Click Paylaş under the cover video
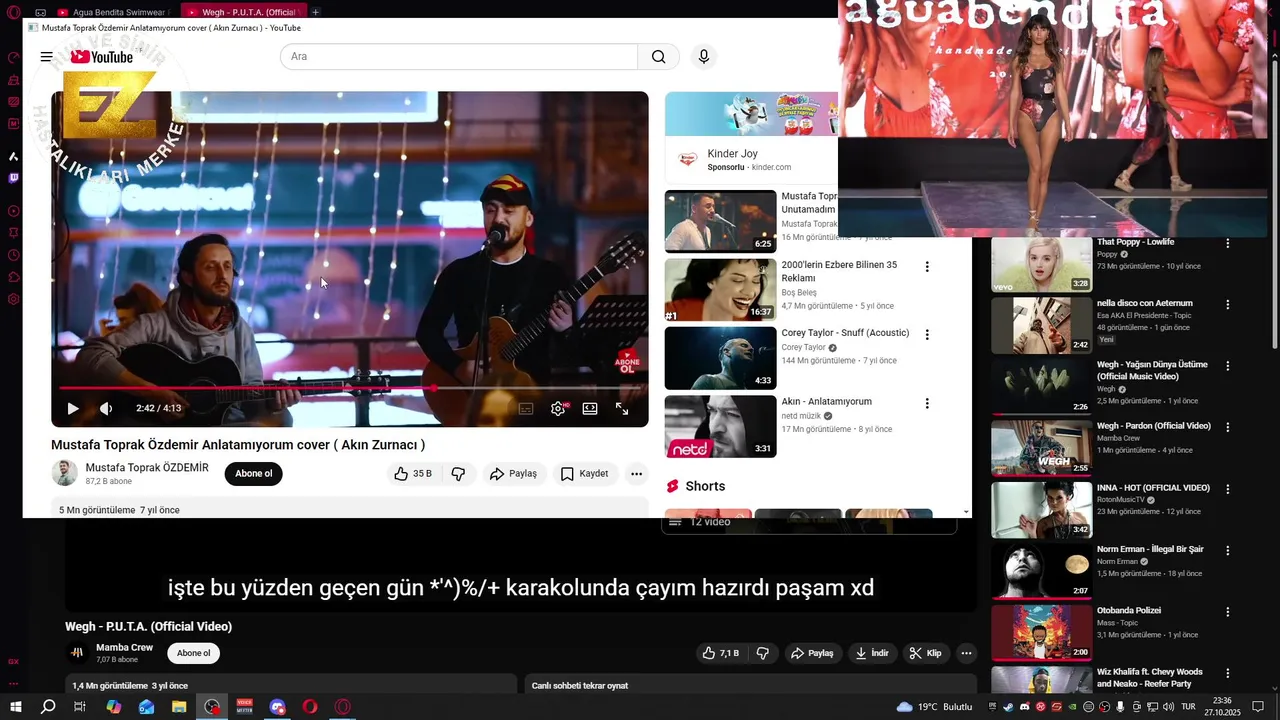 pos(513,473)
